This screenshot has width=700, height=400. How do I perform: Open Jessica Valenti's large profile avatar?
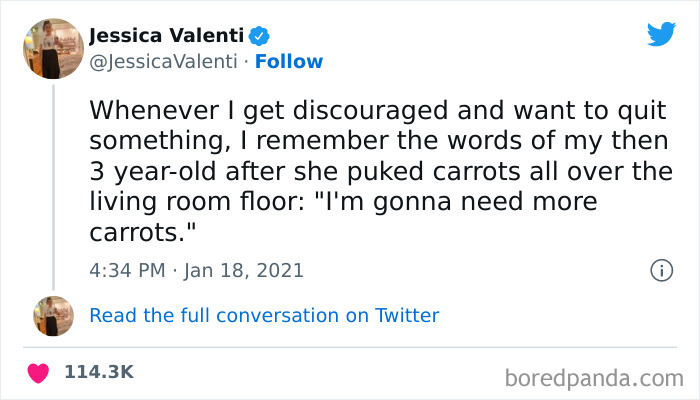pyautogui.click(x=52, y=48)
